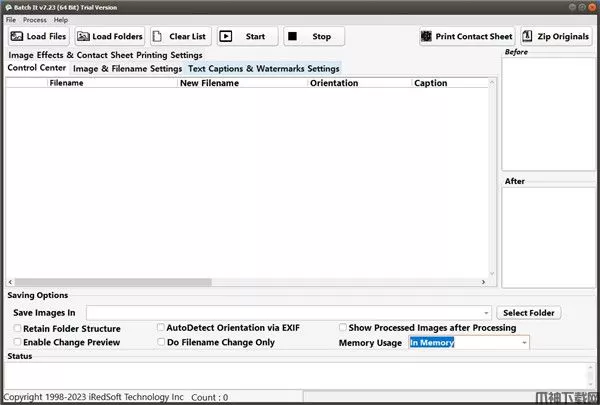Toggle AutoDetect Orientation via EXIF
The image size is (600, 405).
click(x=161, y=327)
